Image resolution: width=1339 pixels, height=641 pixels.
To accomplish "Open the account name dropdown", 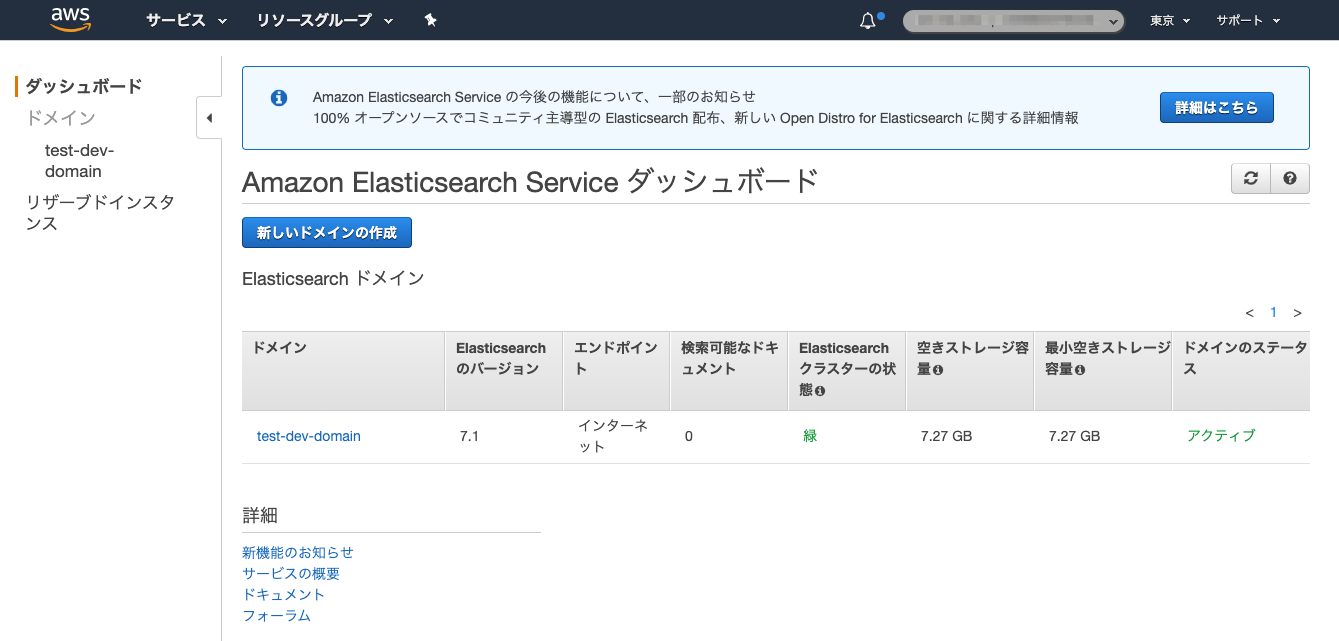I will (x=1012, y=19).
